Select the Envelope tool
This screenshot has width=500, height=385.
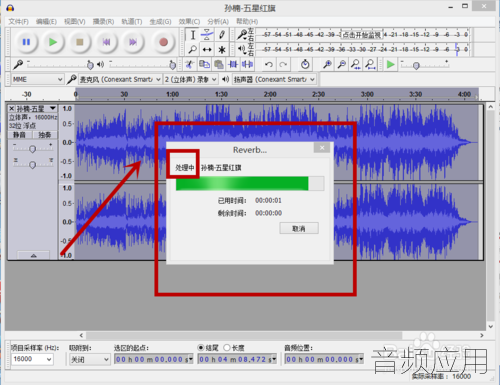tap(207, 35)
